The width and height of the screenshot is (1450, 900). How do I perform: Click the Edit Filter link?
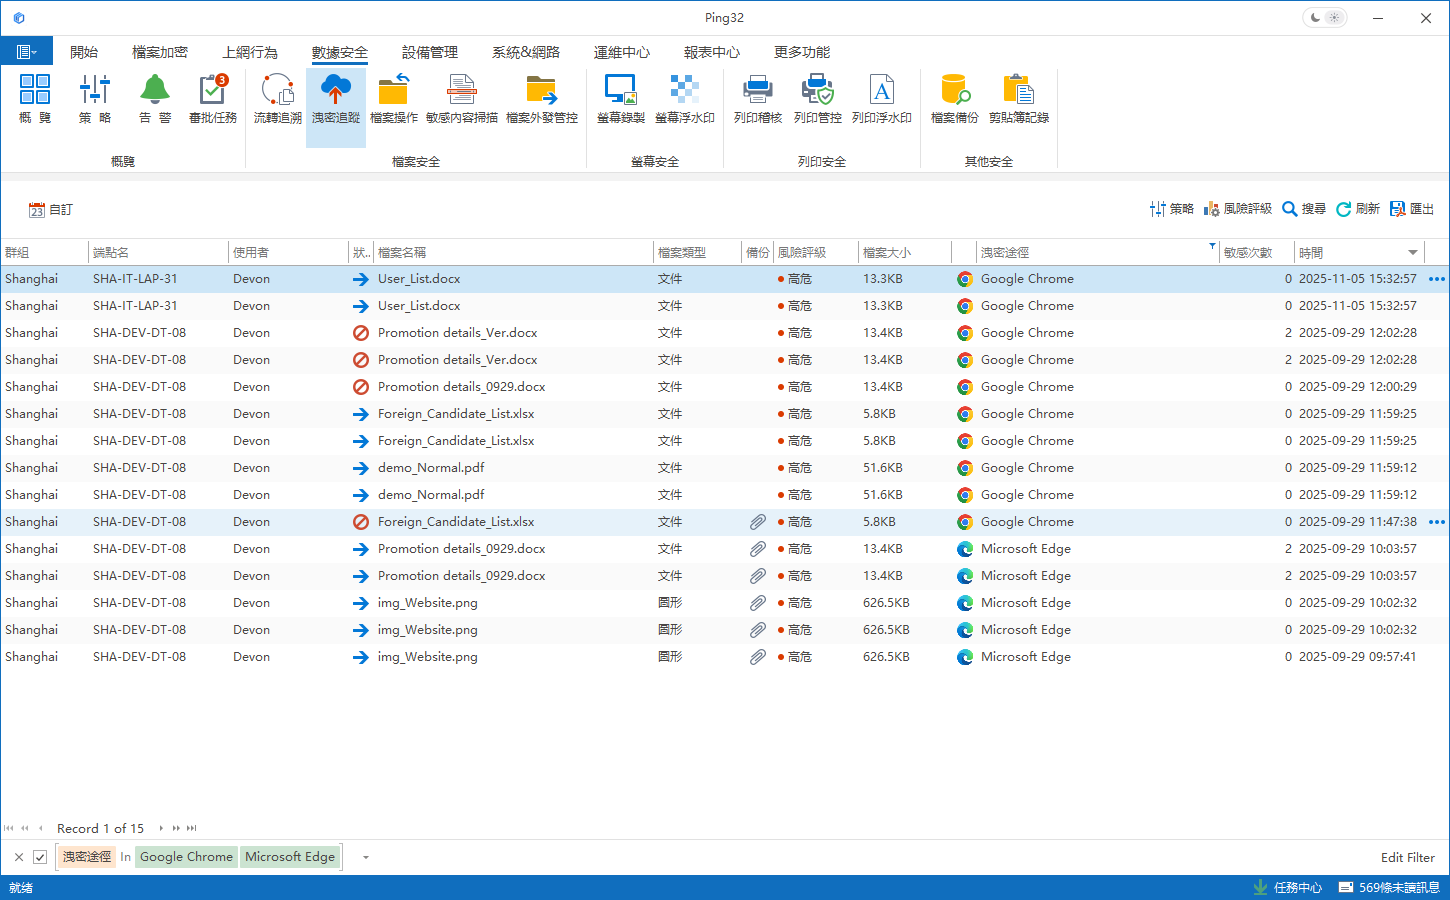[x=1407, y=857]
